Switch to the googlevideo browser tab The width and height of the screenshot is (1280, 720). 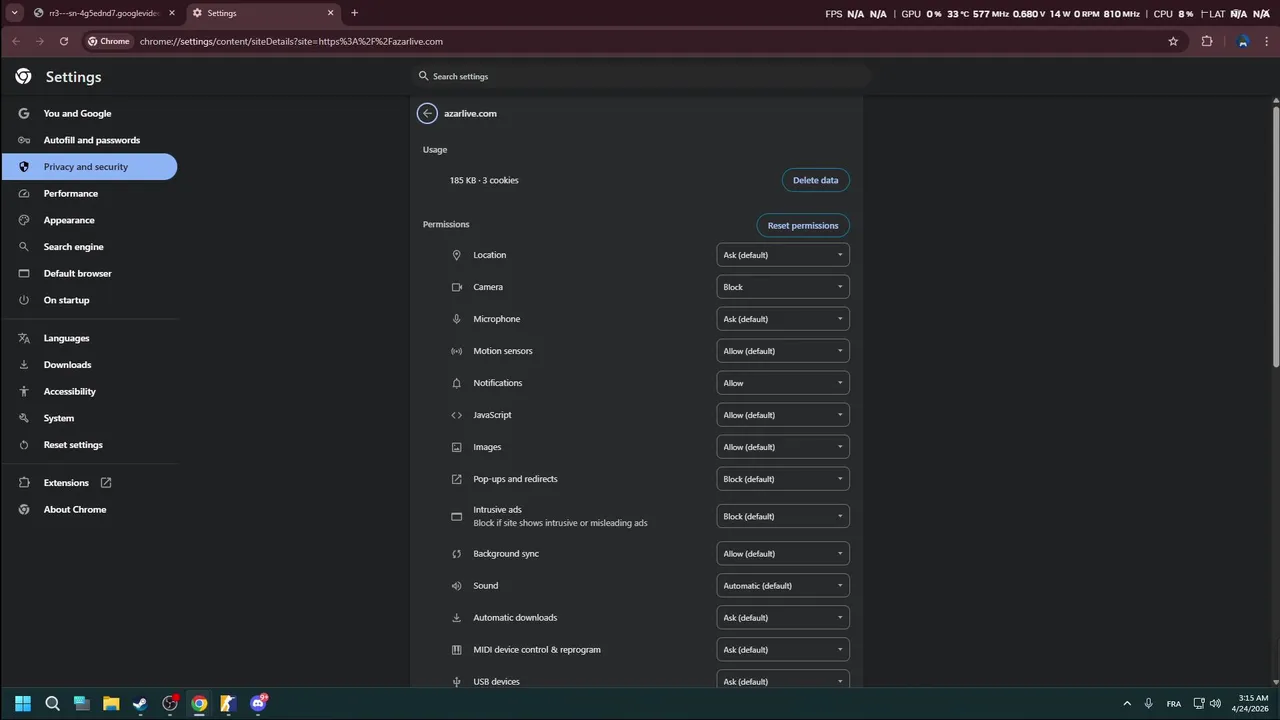point(100,13)
